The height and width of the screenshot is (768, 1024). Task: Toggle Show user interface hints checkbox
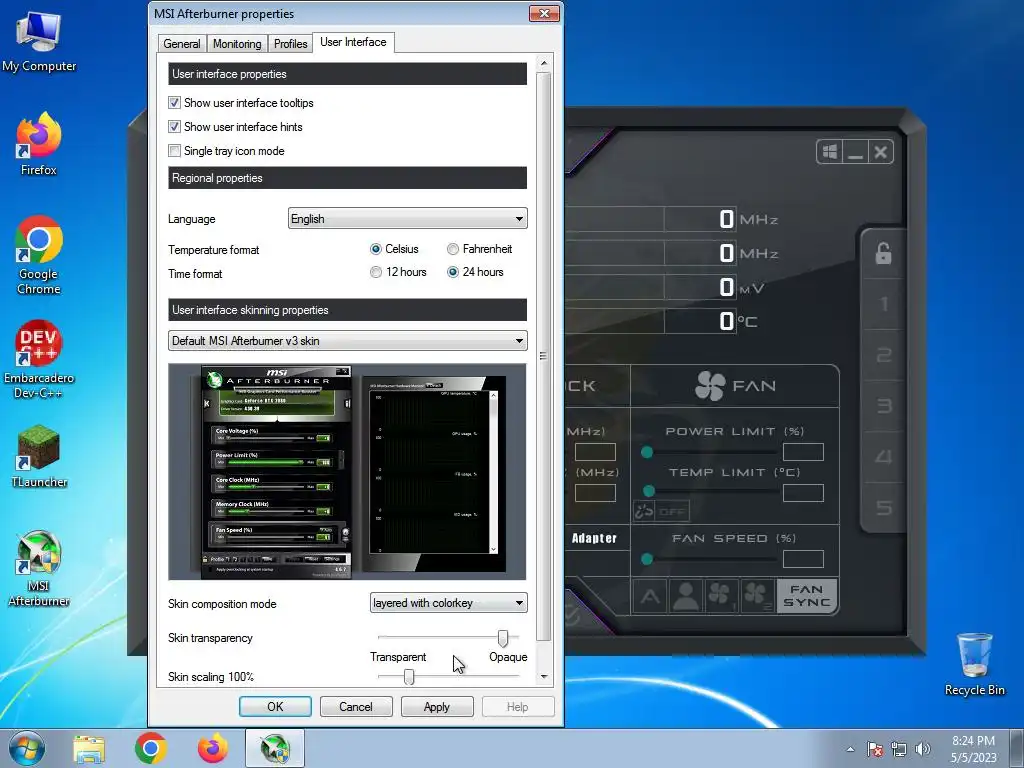pyautogui.click(x=174, y=127)
